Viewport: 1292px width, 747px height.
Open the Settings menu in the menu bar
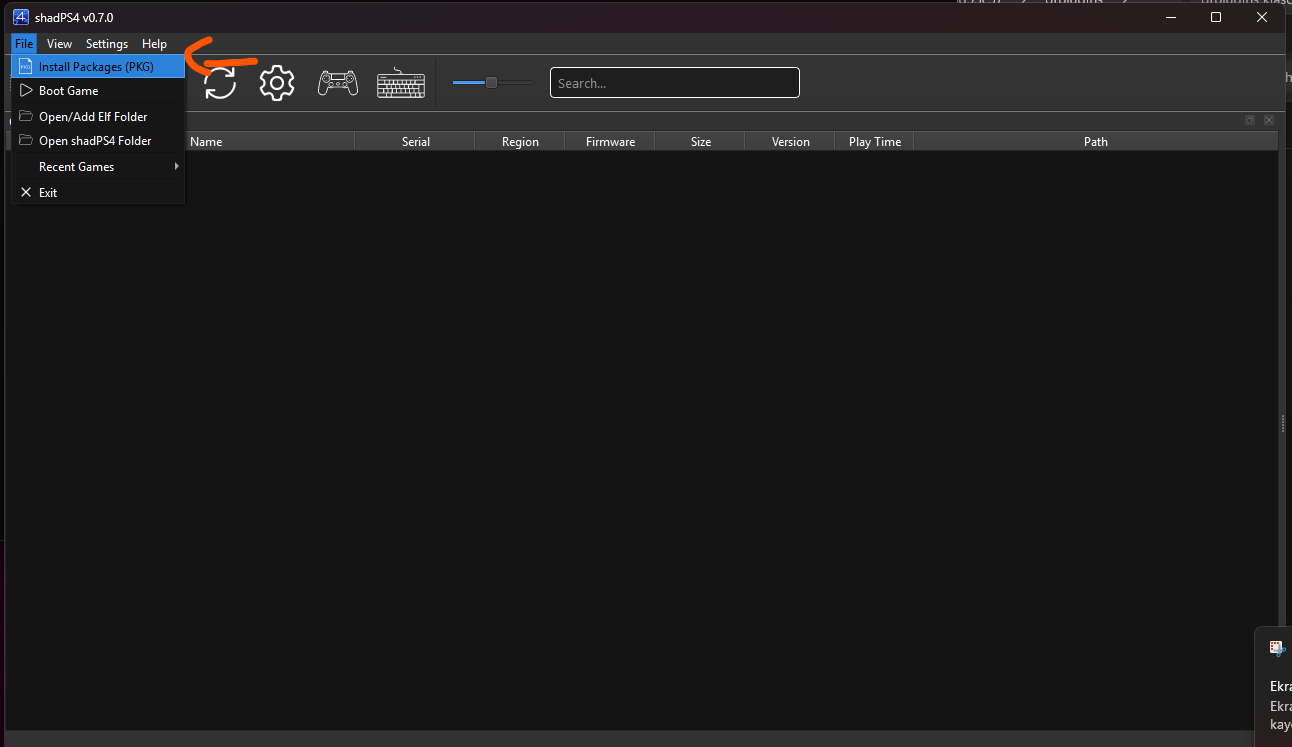pos(107,44)
